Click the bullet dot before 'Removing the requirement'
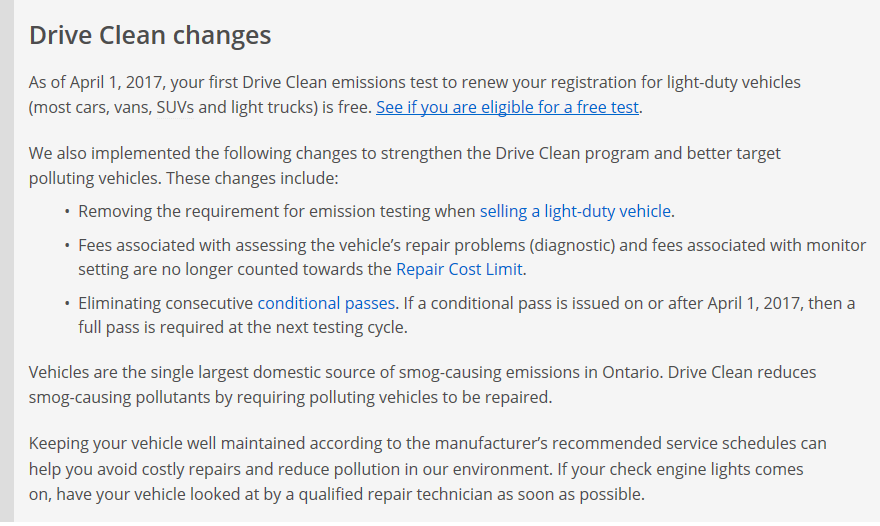 pos(67,212)
